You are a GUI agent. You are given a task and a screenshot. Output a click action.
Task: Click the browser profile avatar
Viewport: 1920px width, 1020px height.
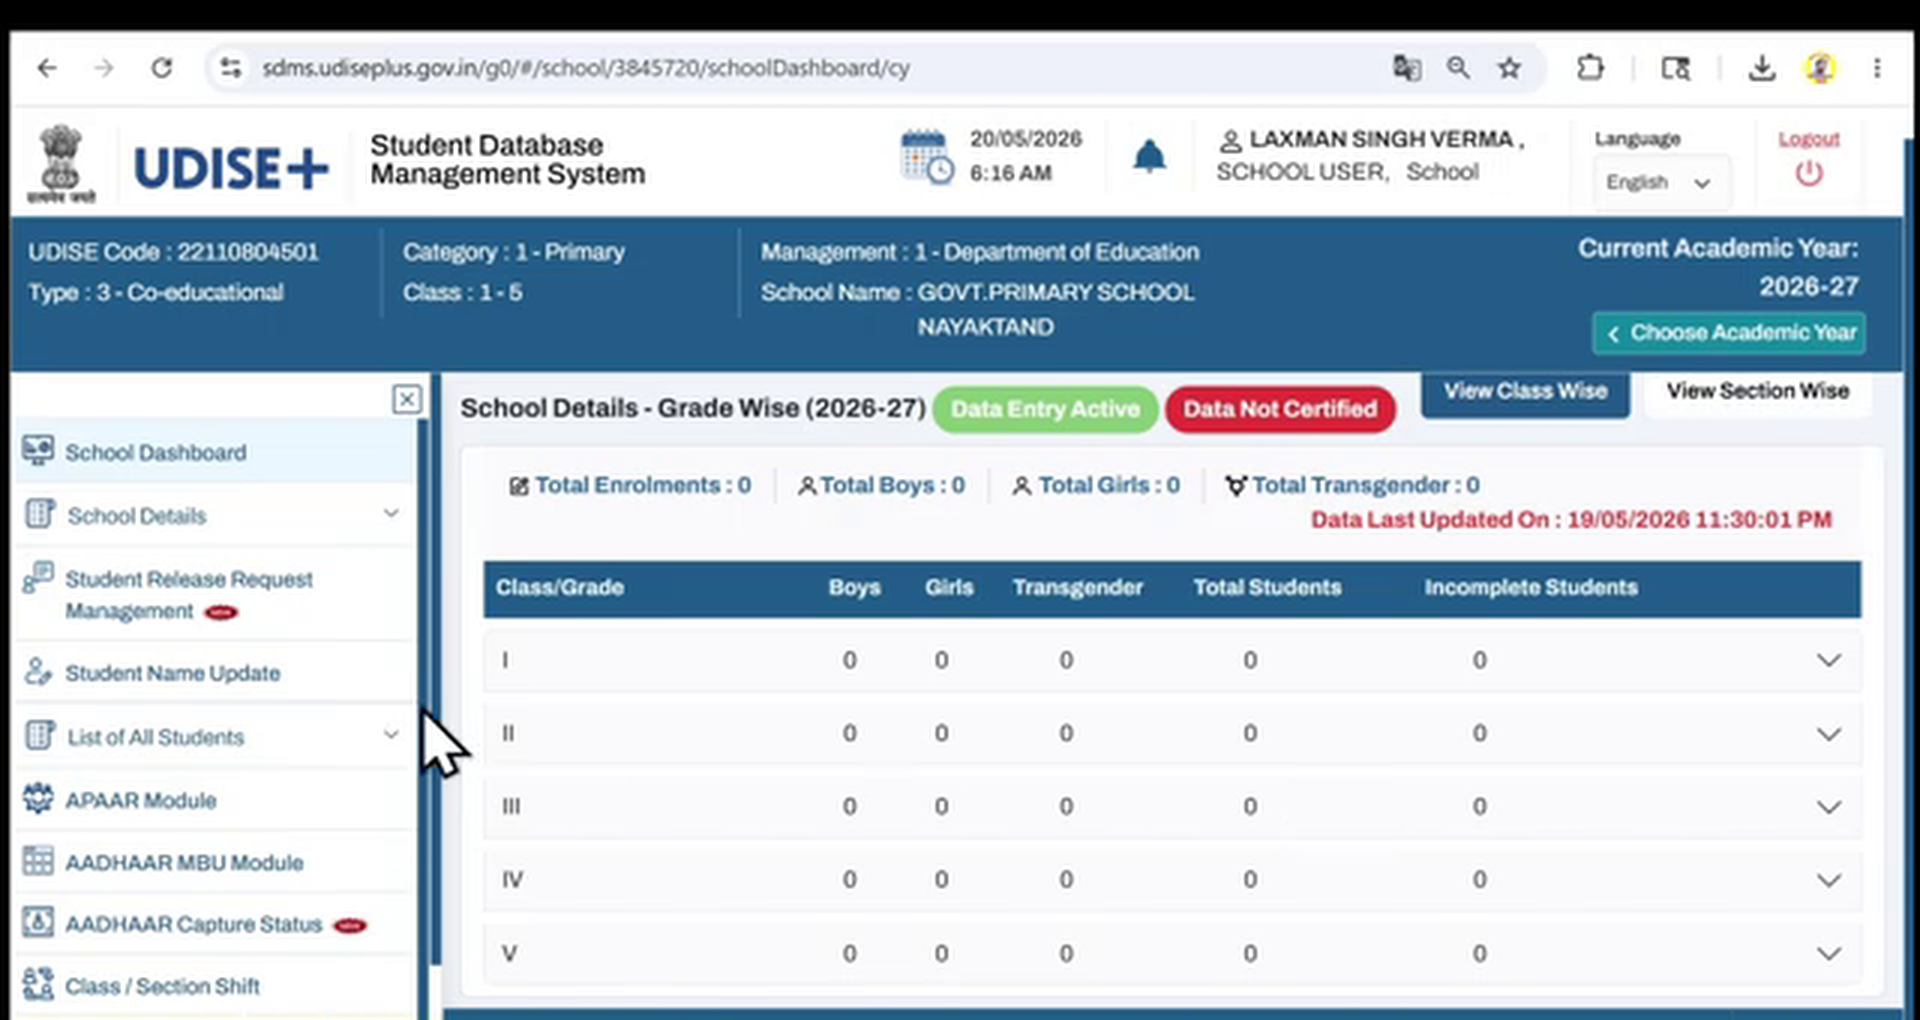[x=1820, y=68]
